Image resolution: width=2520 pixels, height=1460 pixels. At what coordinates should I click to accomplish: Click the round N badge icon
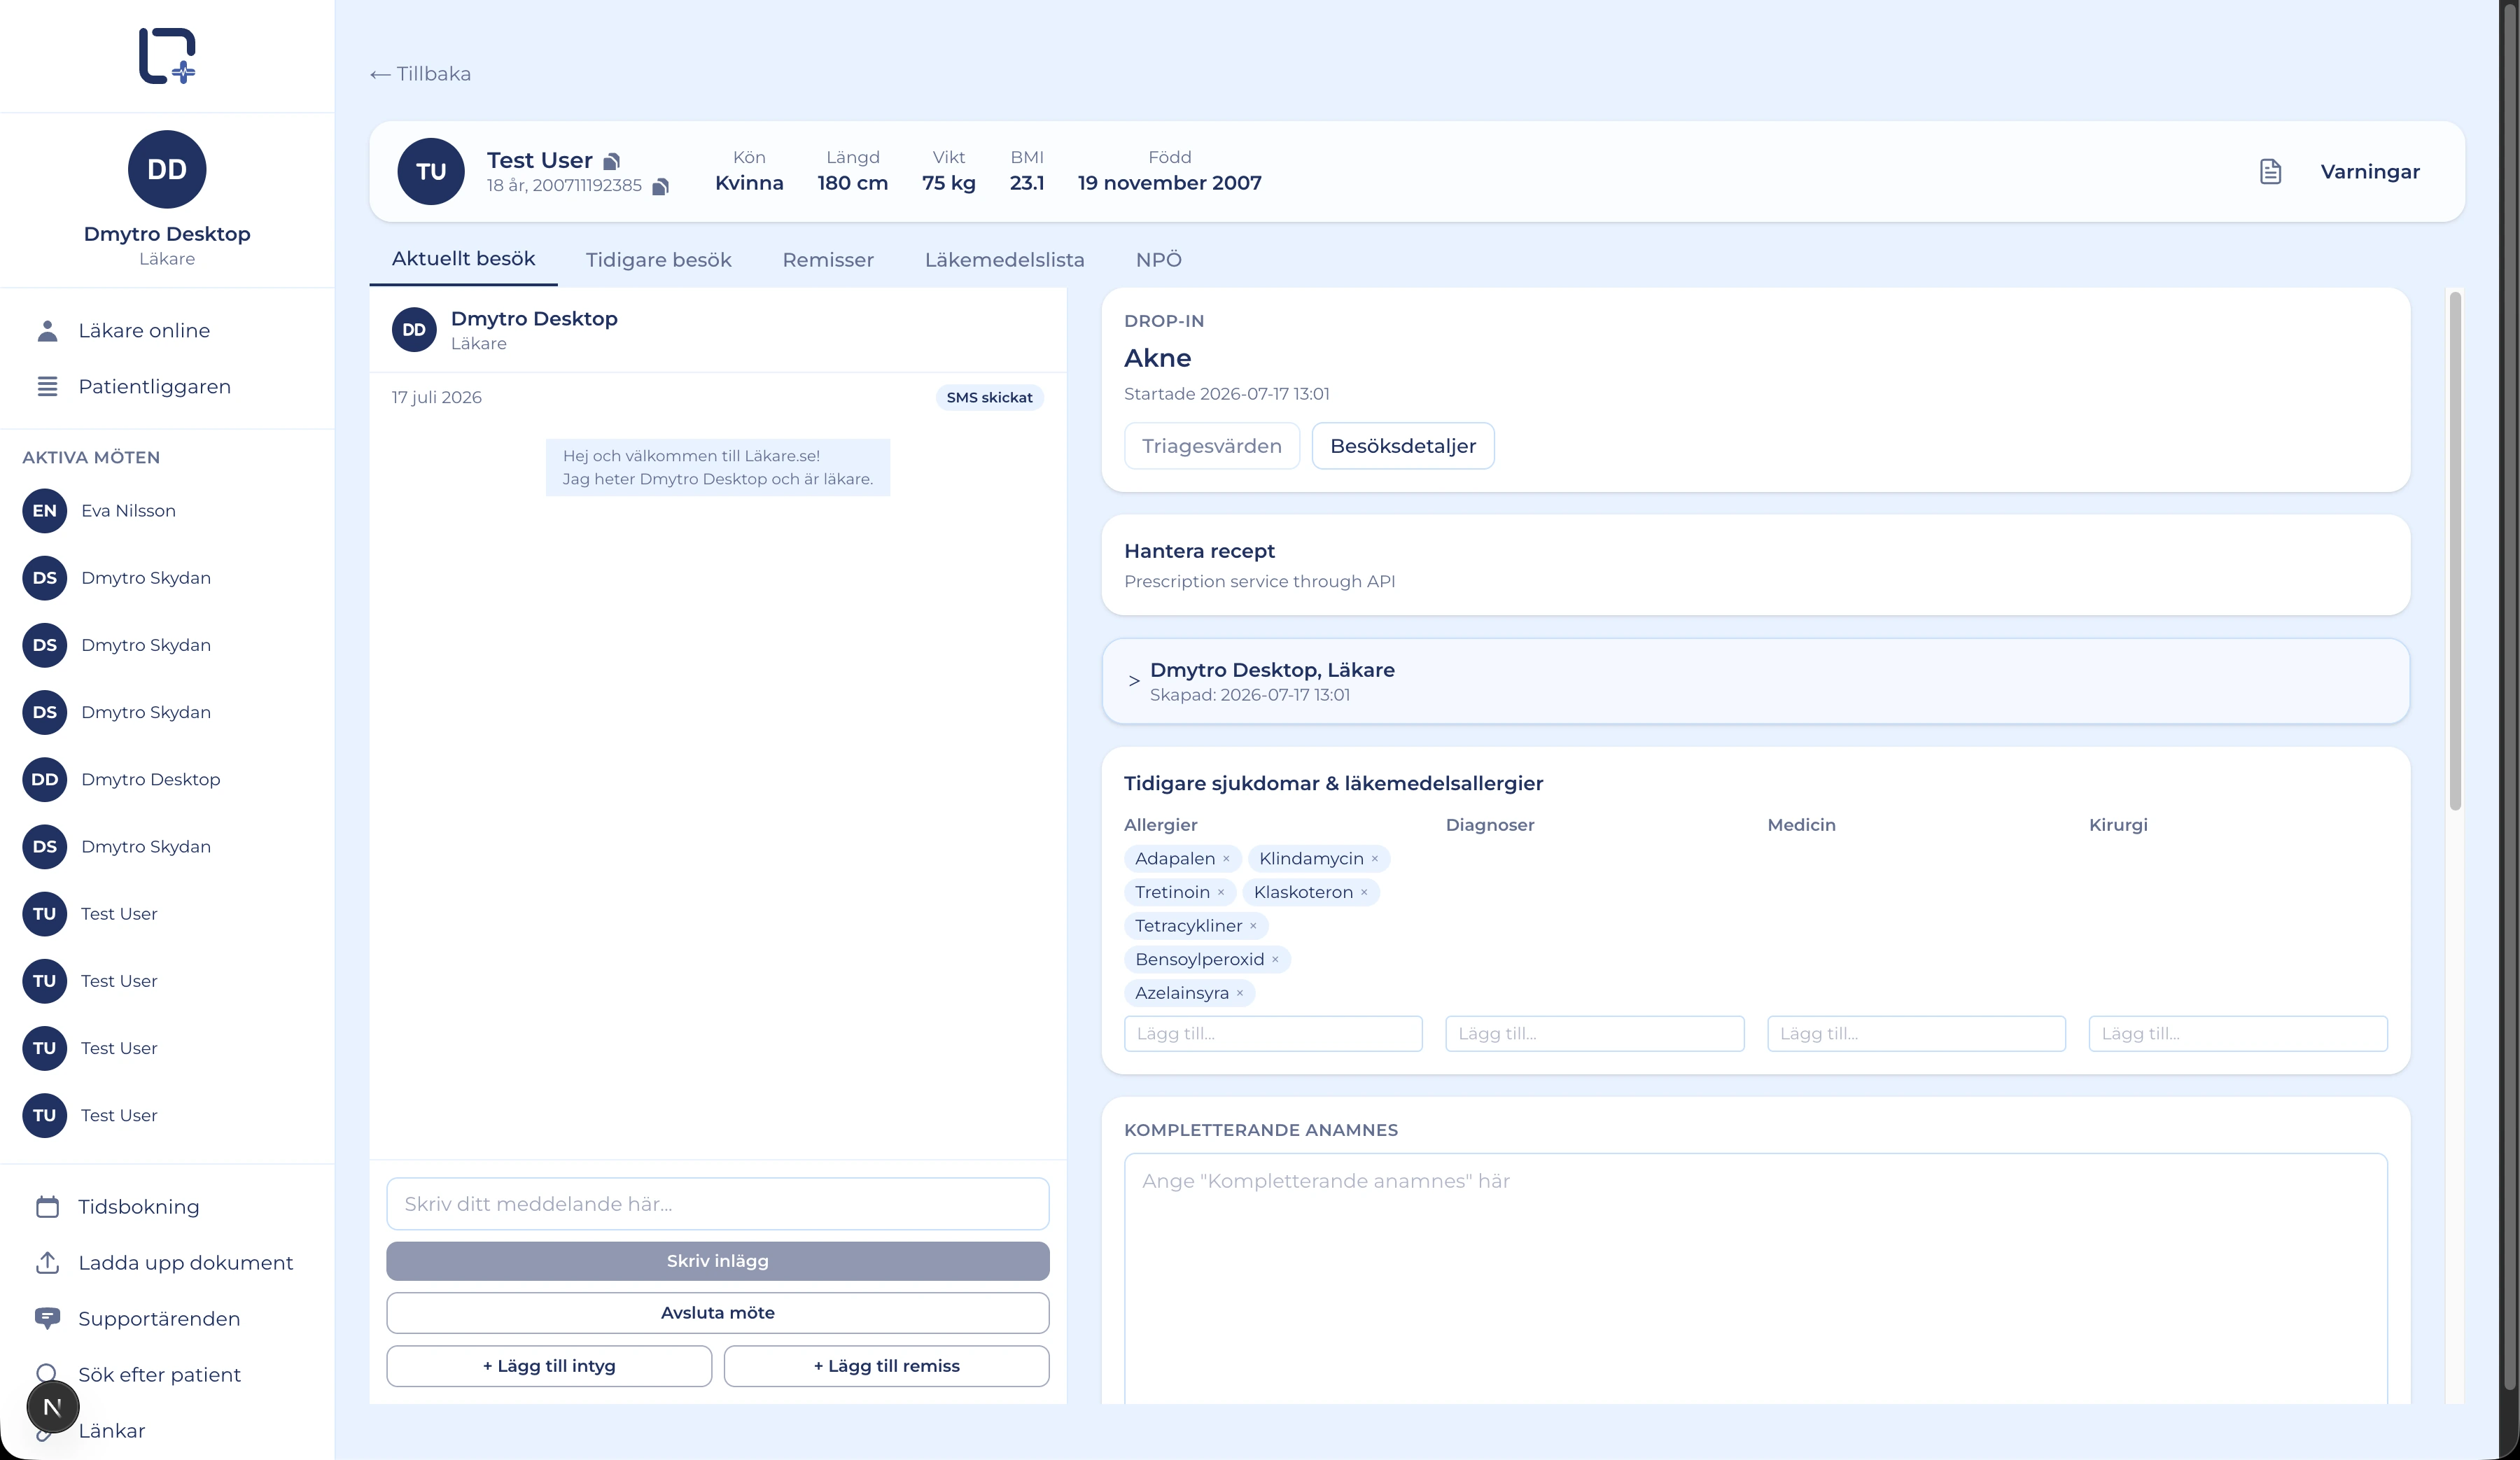coord(53,1407)
